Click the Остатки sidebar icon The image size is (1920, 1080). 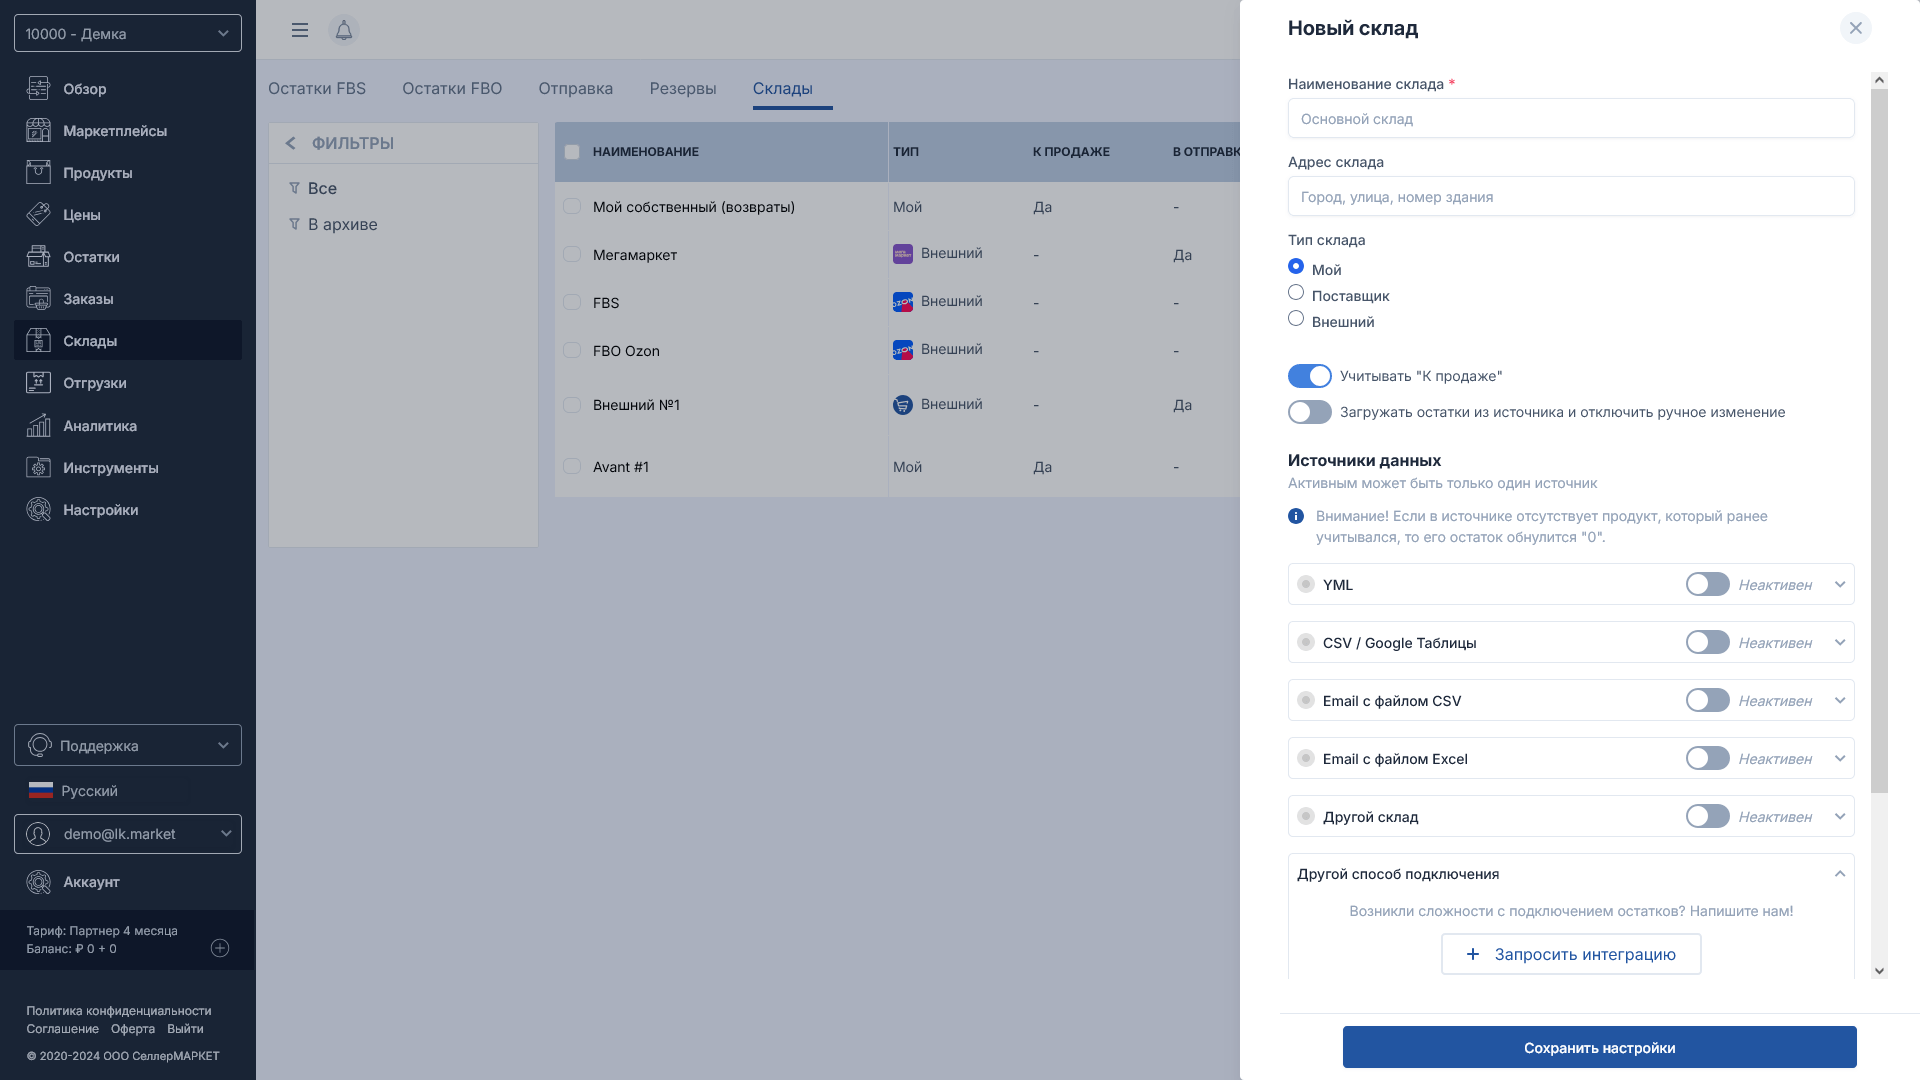pyautogui.click(x=38, y=257)
